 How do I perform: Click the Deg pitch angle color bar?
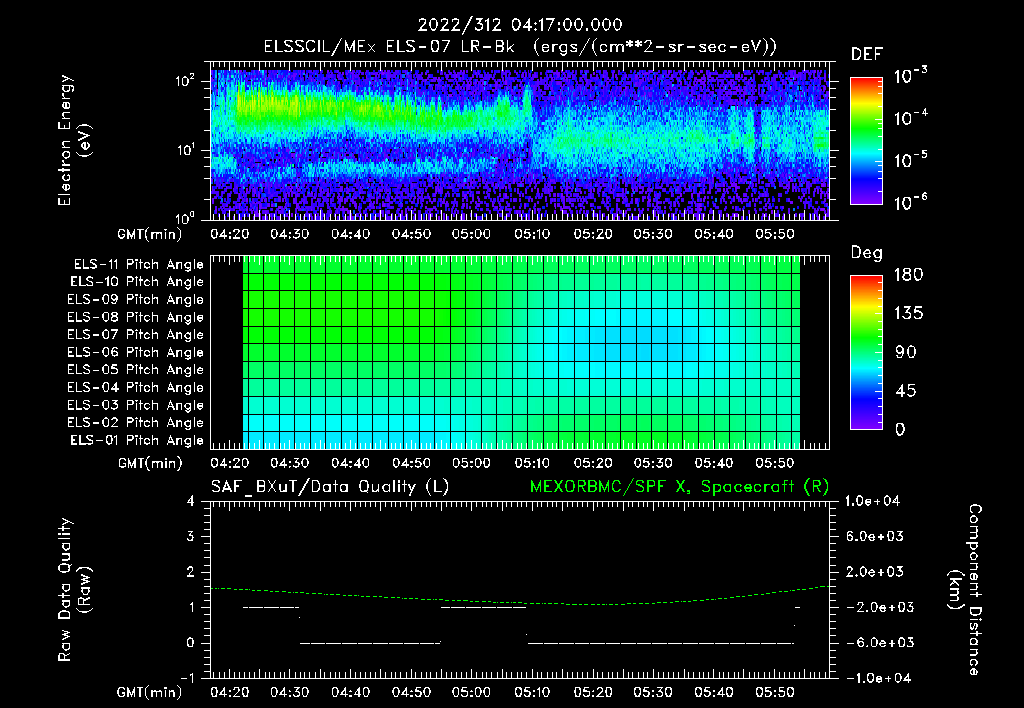click(866, 352)
